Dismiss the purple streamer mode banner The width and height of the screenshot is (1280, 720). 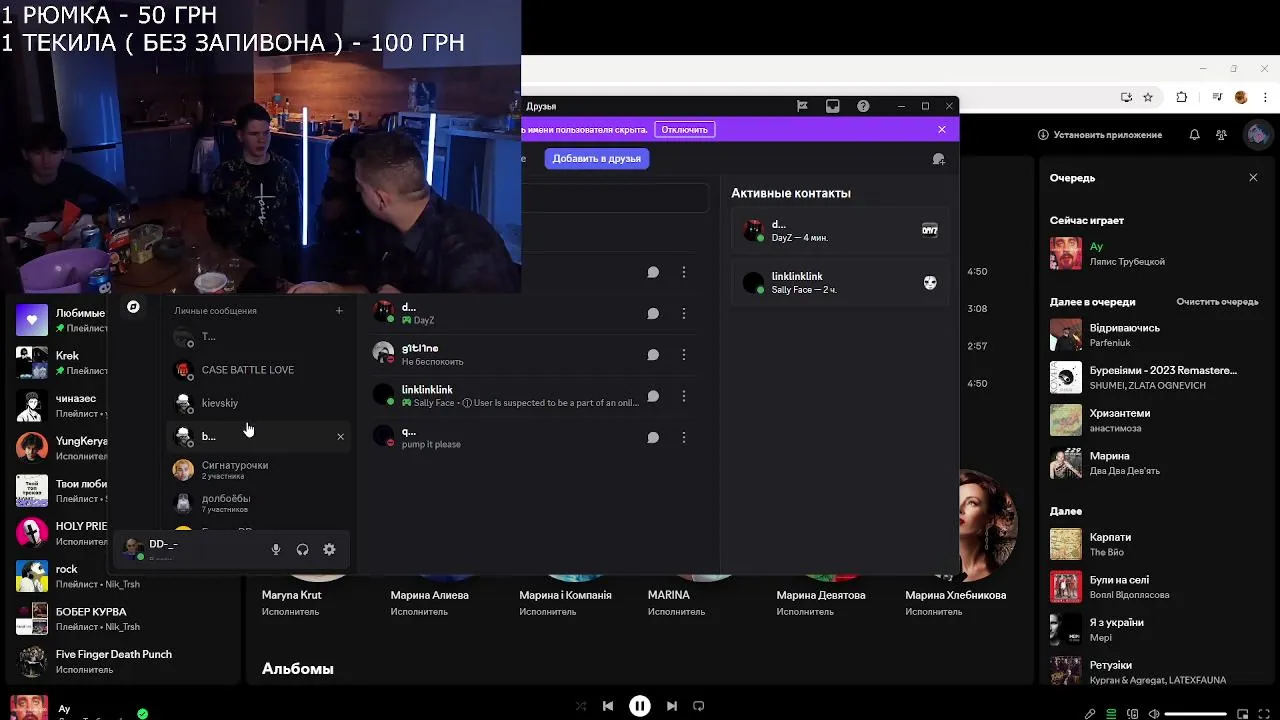point(941,129)
